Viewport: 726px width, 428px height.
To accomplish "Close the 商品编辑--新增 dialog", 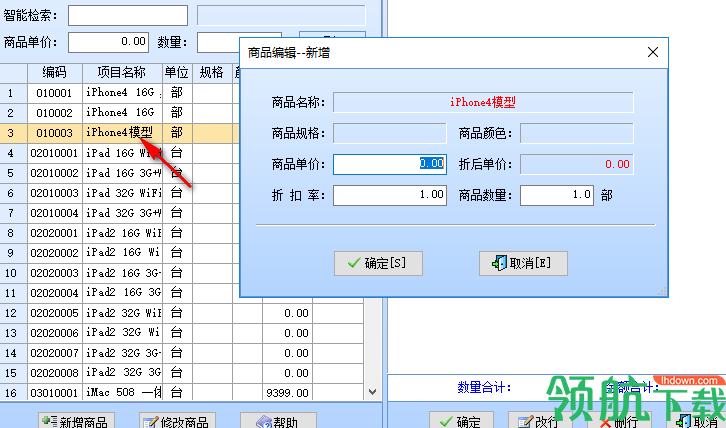I will [x=653, y=52].
